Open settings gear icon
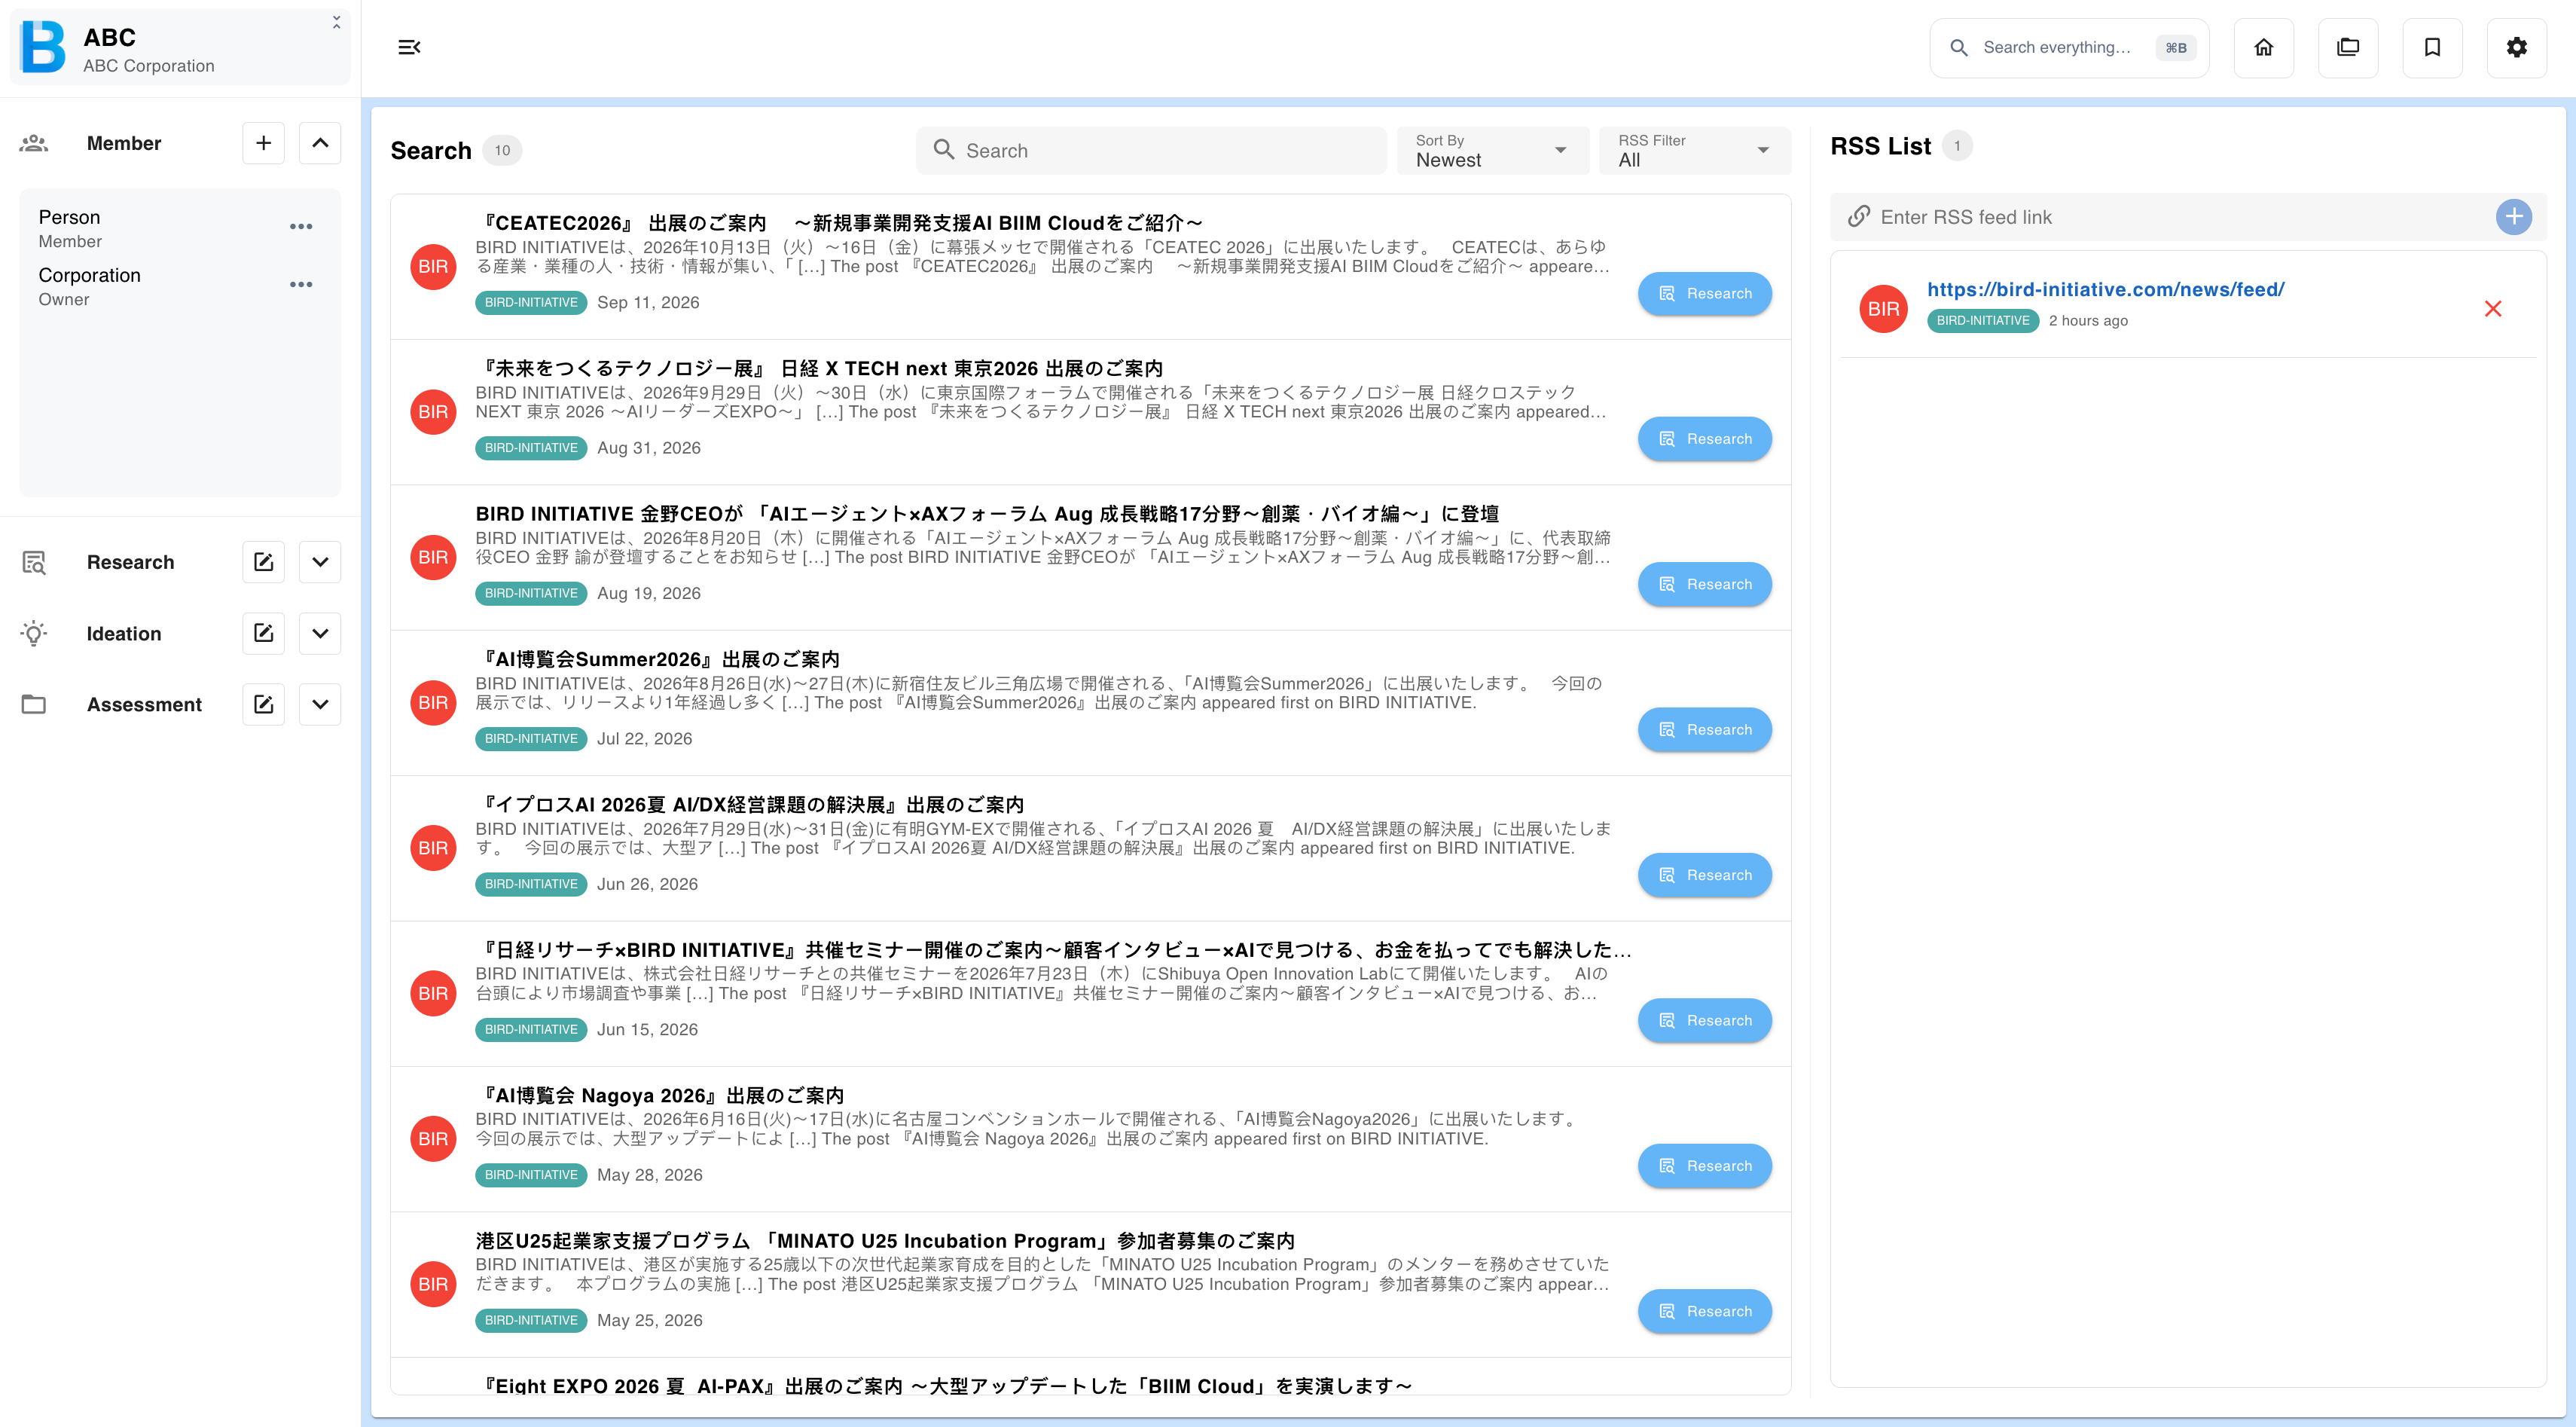 click(2516, 47)
